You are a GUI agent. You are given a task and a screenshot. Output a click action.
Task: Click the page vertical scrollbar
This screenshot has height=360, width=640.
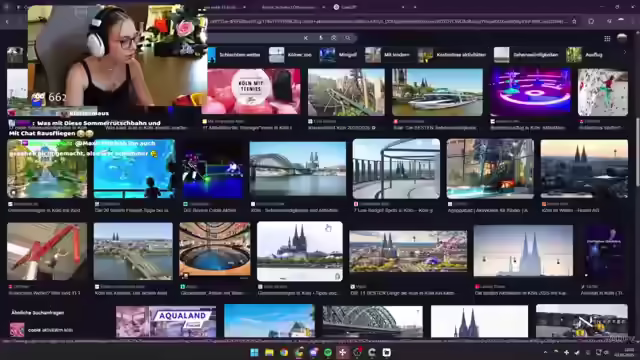click(637, 151)
